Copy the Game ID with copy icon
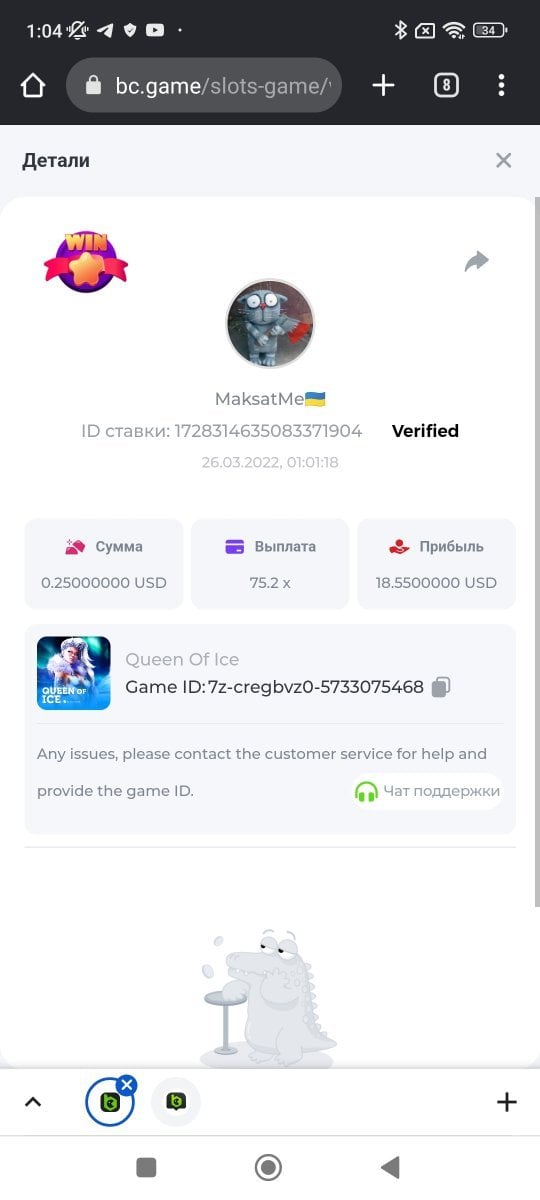This screenshot has height=1200, width=540. point(442,687)
